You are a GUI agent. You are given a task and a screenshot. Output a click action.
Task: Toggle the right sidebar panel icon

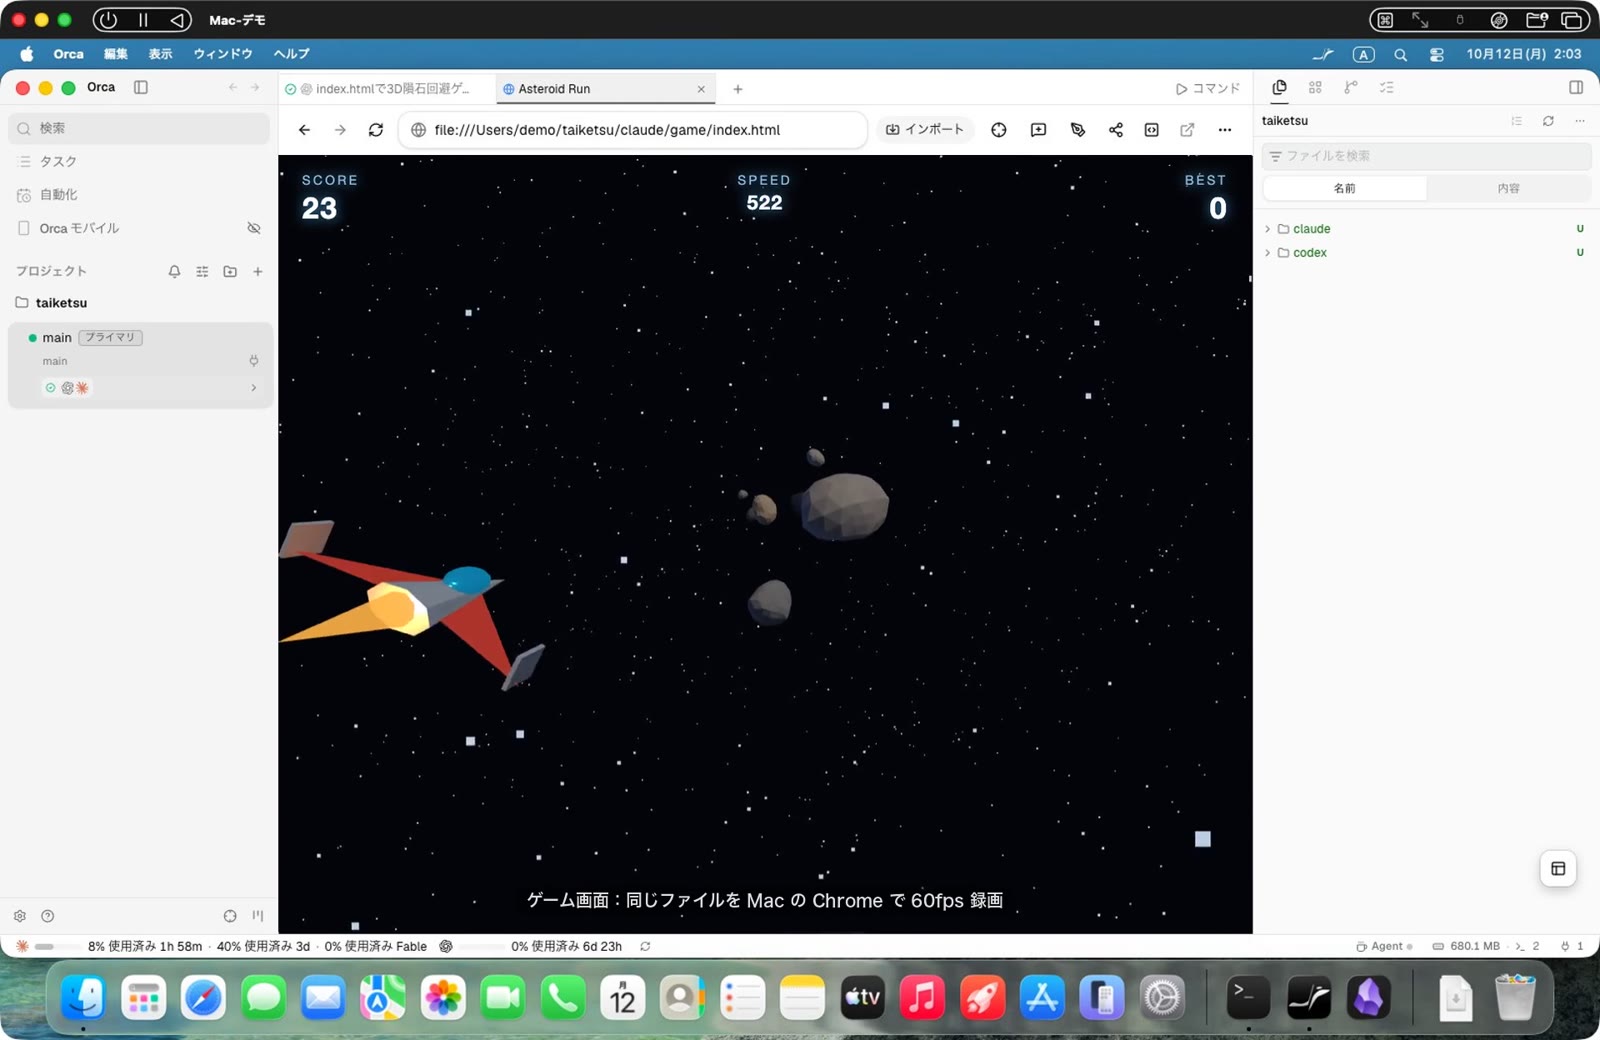(1576, 88)
